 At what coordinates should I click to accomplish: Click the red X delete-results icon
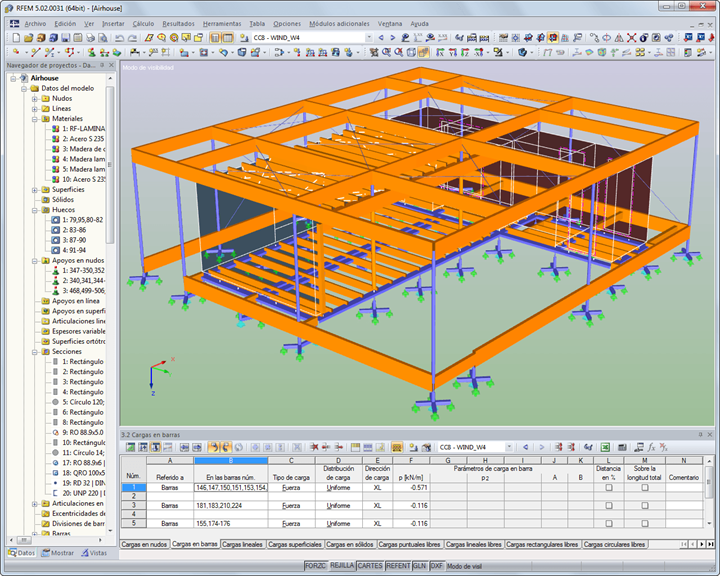[x=631, y=38]
